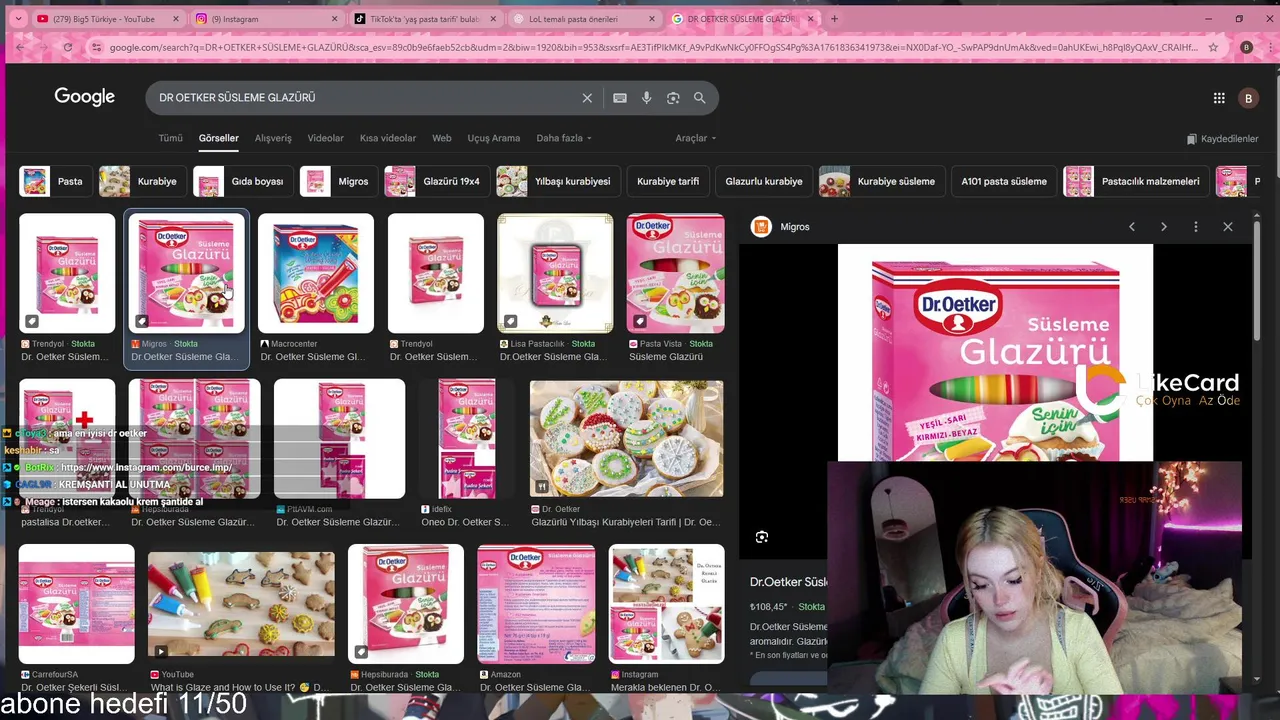Close the Migros image preview panel
The height and width of the screenshot is (720, 1280).
click(x=1228, y=227)
